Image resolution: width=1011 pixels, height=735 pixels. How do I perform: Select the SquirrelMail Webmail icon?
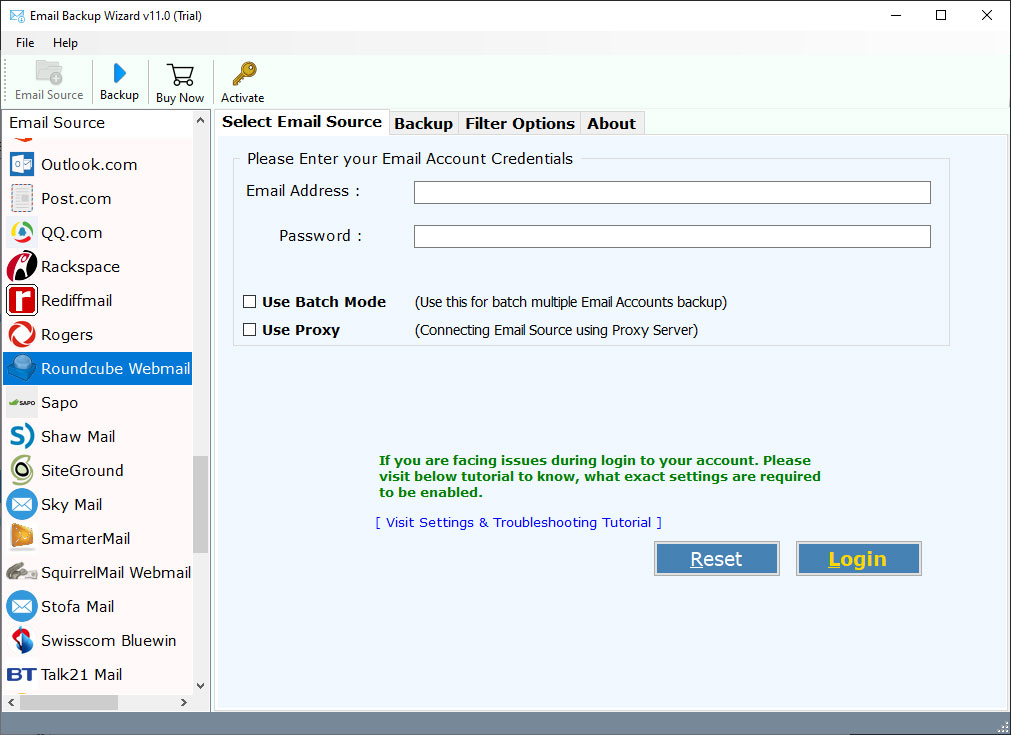(x=22, y=572)
